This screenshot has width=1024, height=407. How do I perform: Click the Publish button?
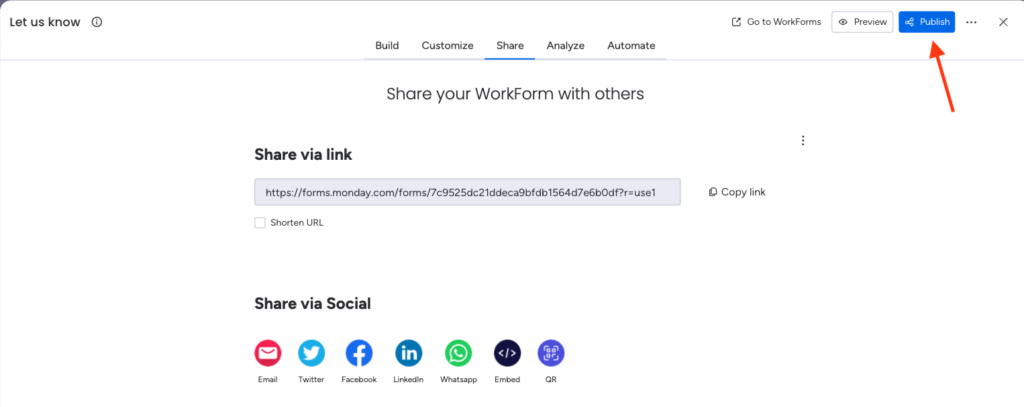tap(926, 22)
